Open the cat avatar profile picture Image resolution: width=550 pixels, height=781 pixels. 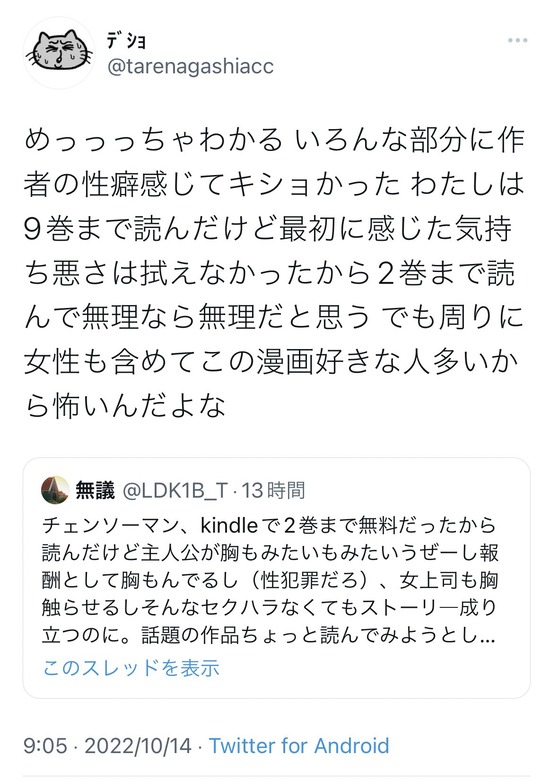click(59, 52)
